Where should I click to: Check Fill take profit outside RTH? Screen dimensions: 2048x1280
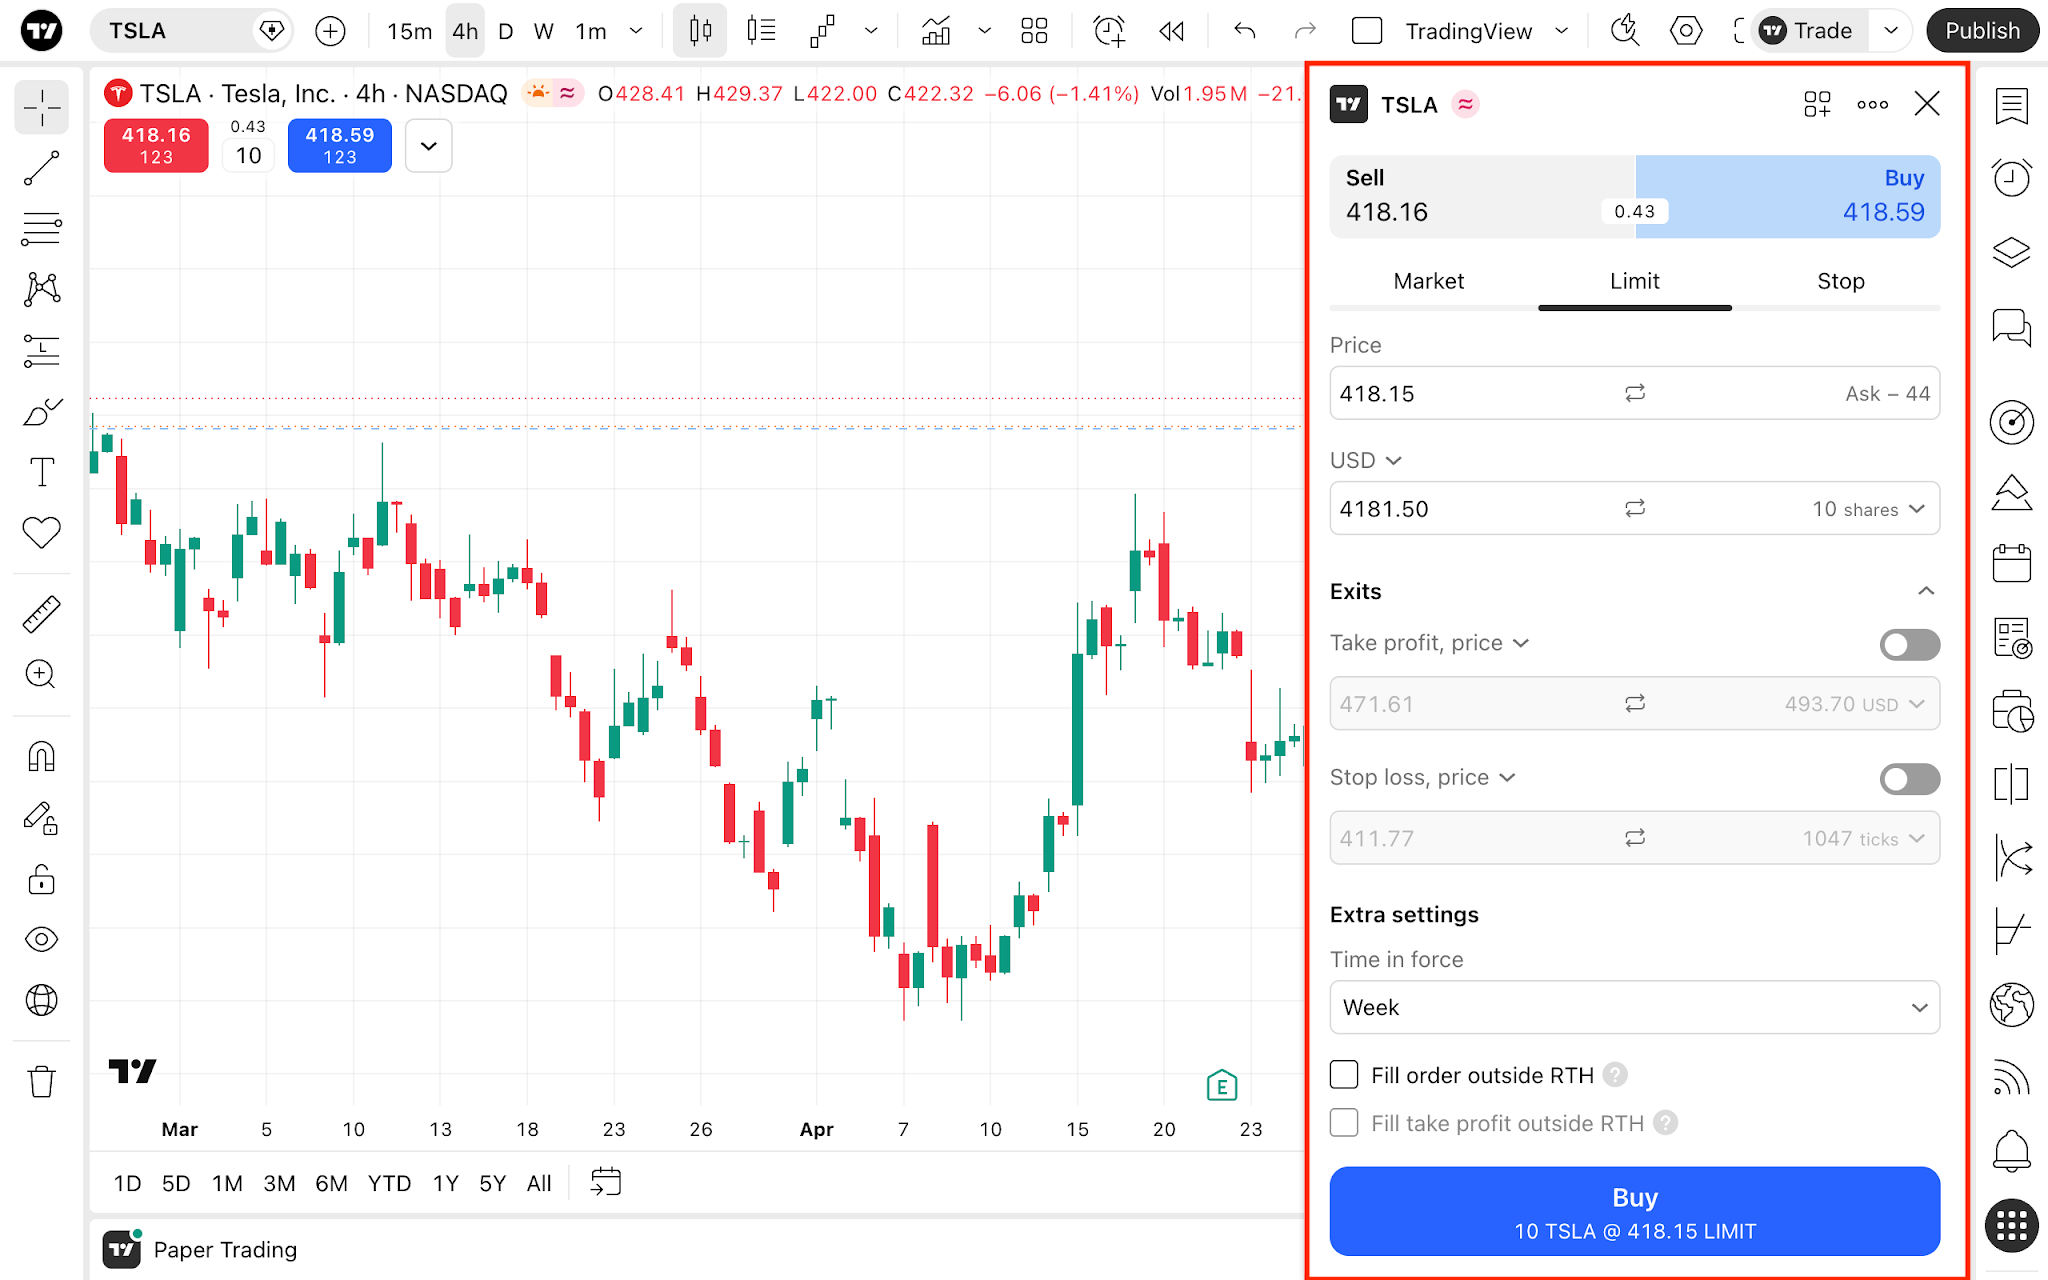point(1344,1123)
